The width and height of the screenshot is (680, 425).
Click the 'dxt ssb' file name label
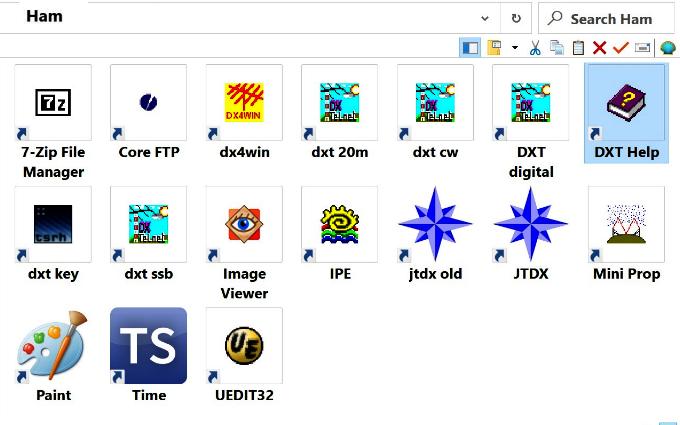tap(149, 274)
